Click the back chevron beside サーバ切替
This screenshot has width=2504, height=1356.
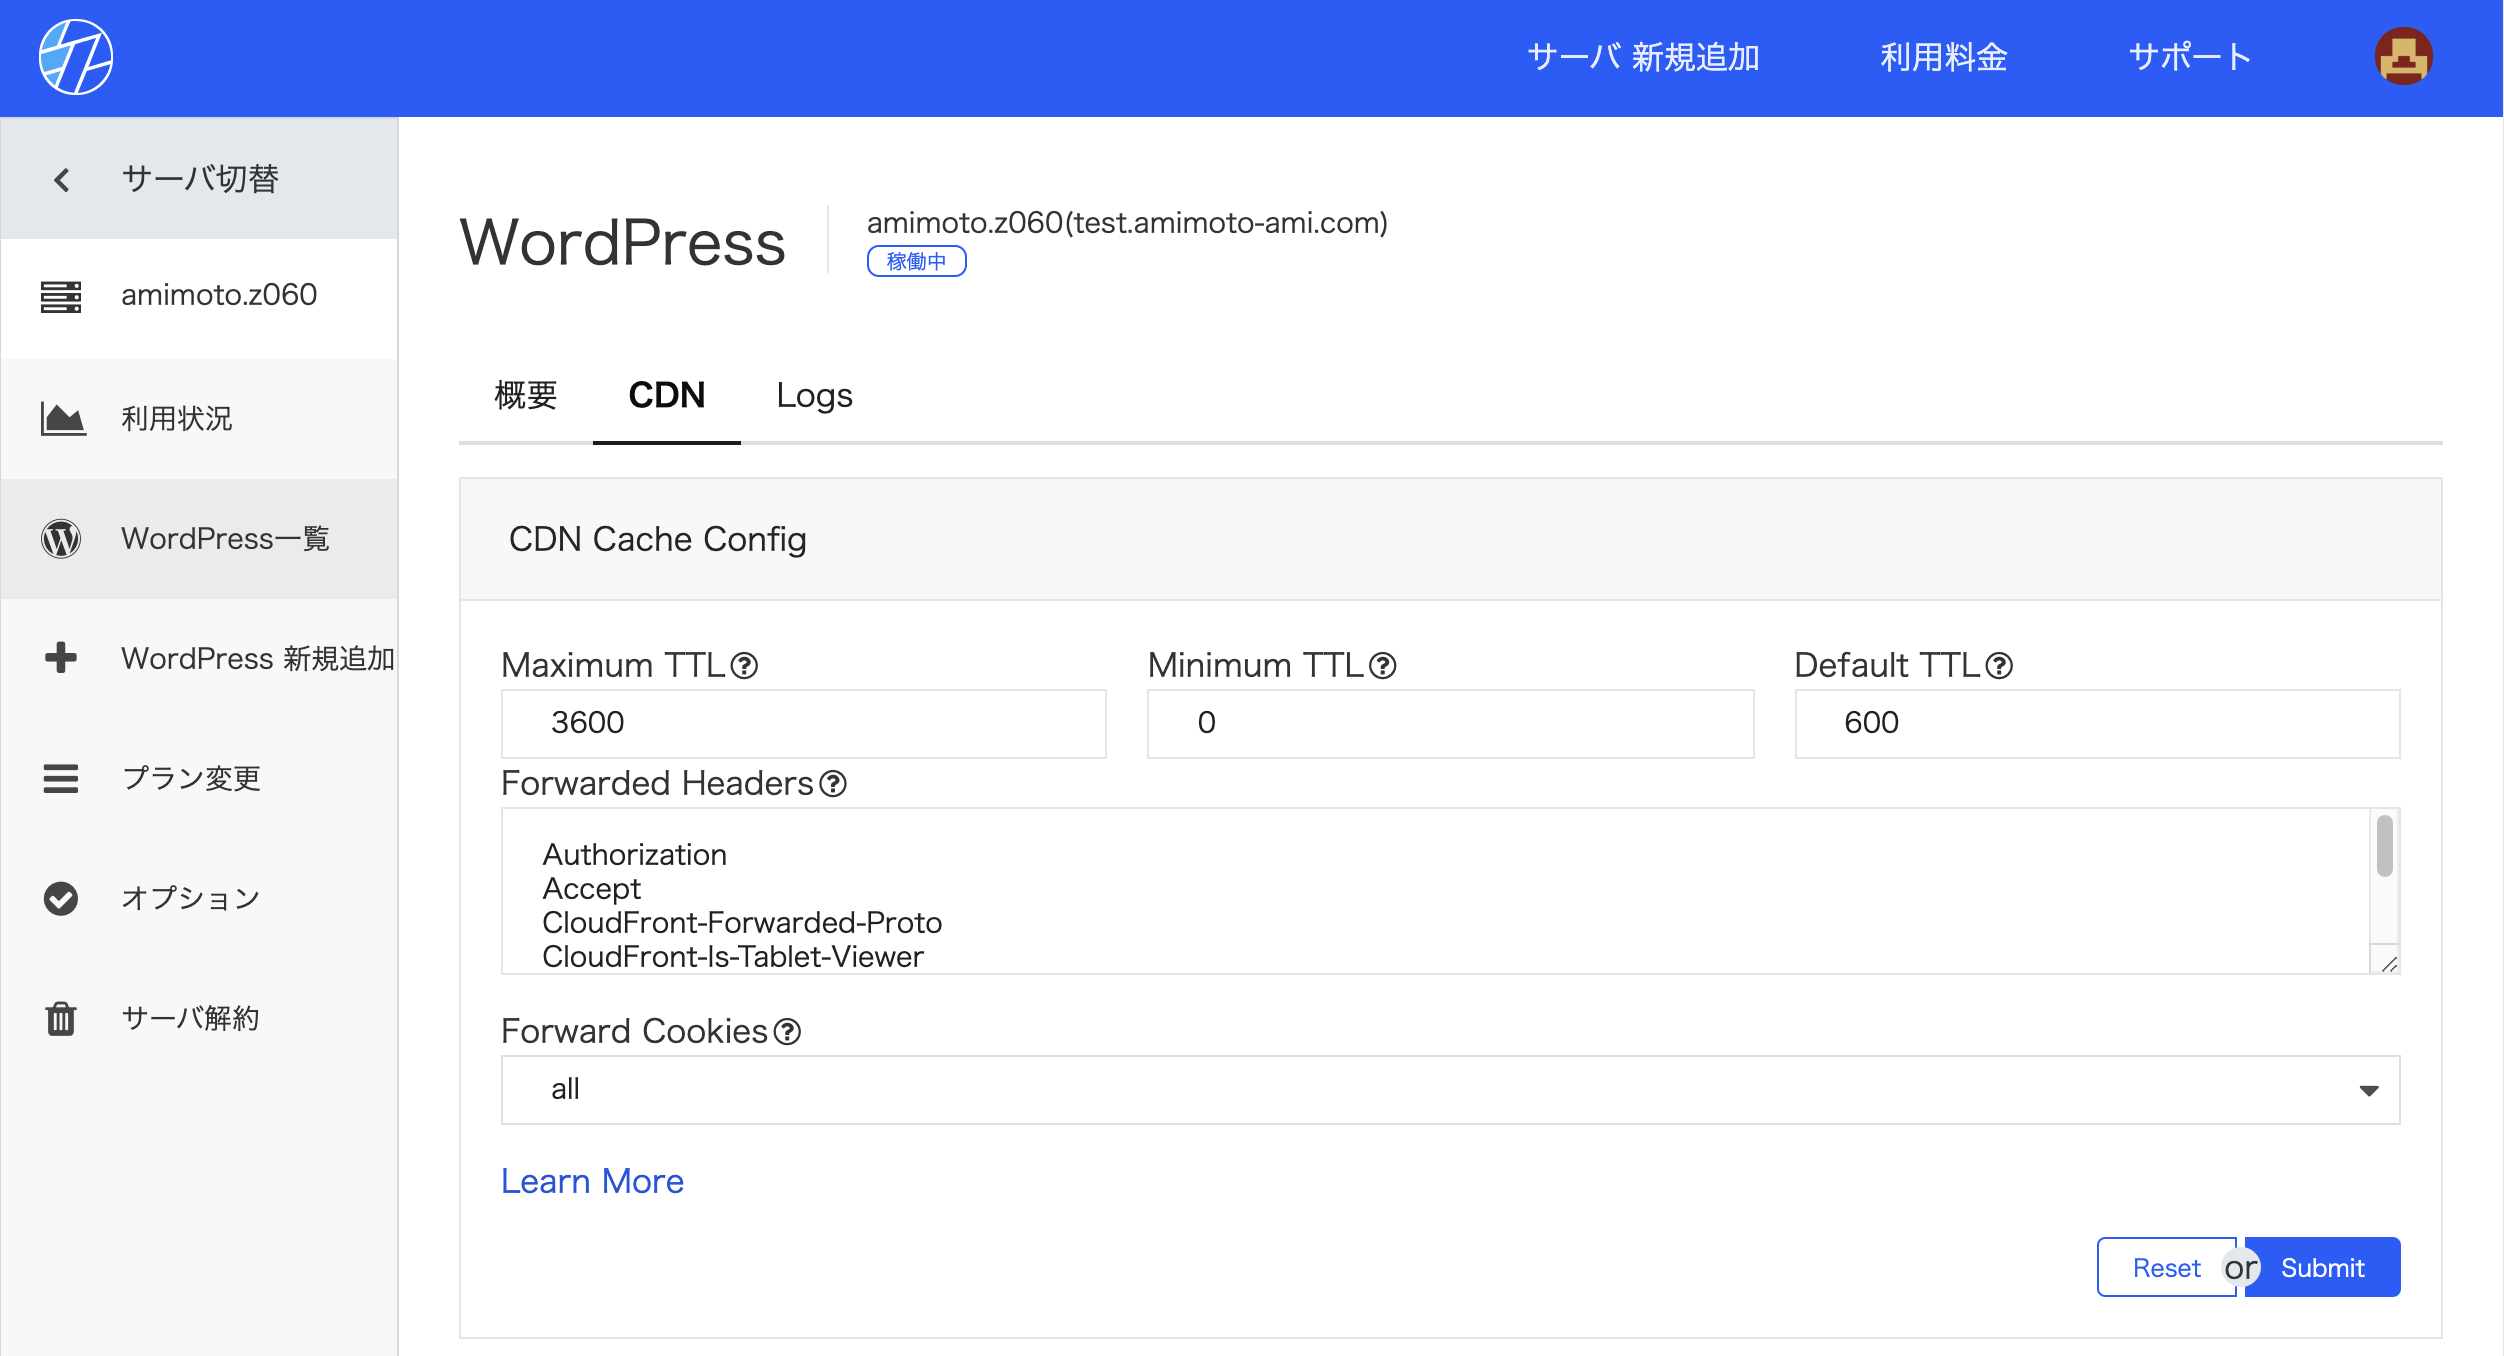62,180
